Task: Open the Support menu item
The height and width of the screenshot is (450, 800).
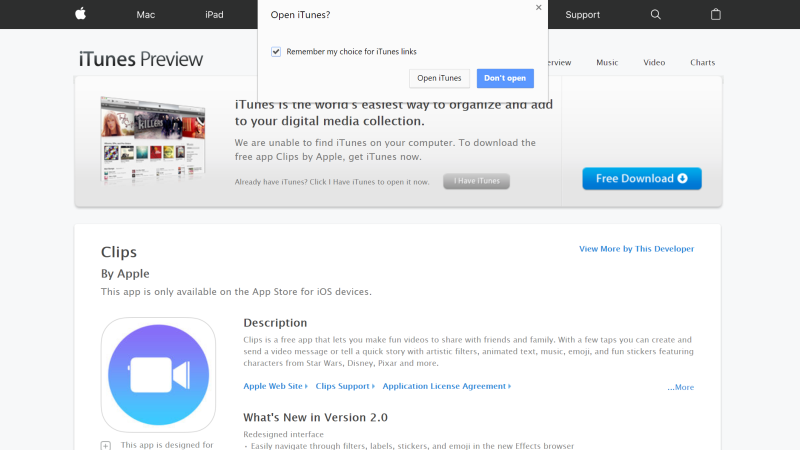Action: coord(583,15)
